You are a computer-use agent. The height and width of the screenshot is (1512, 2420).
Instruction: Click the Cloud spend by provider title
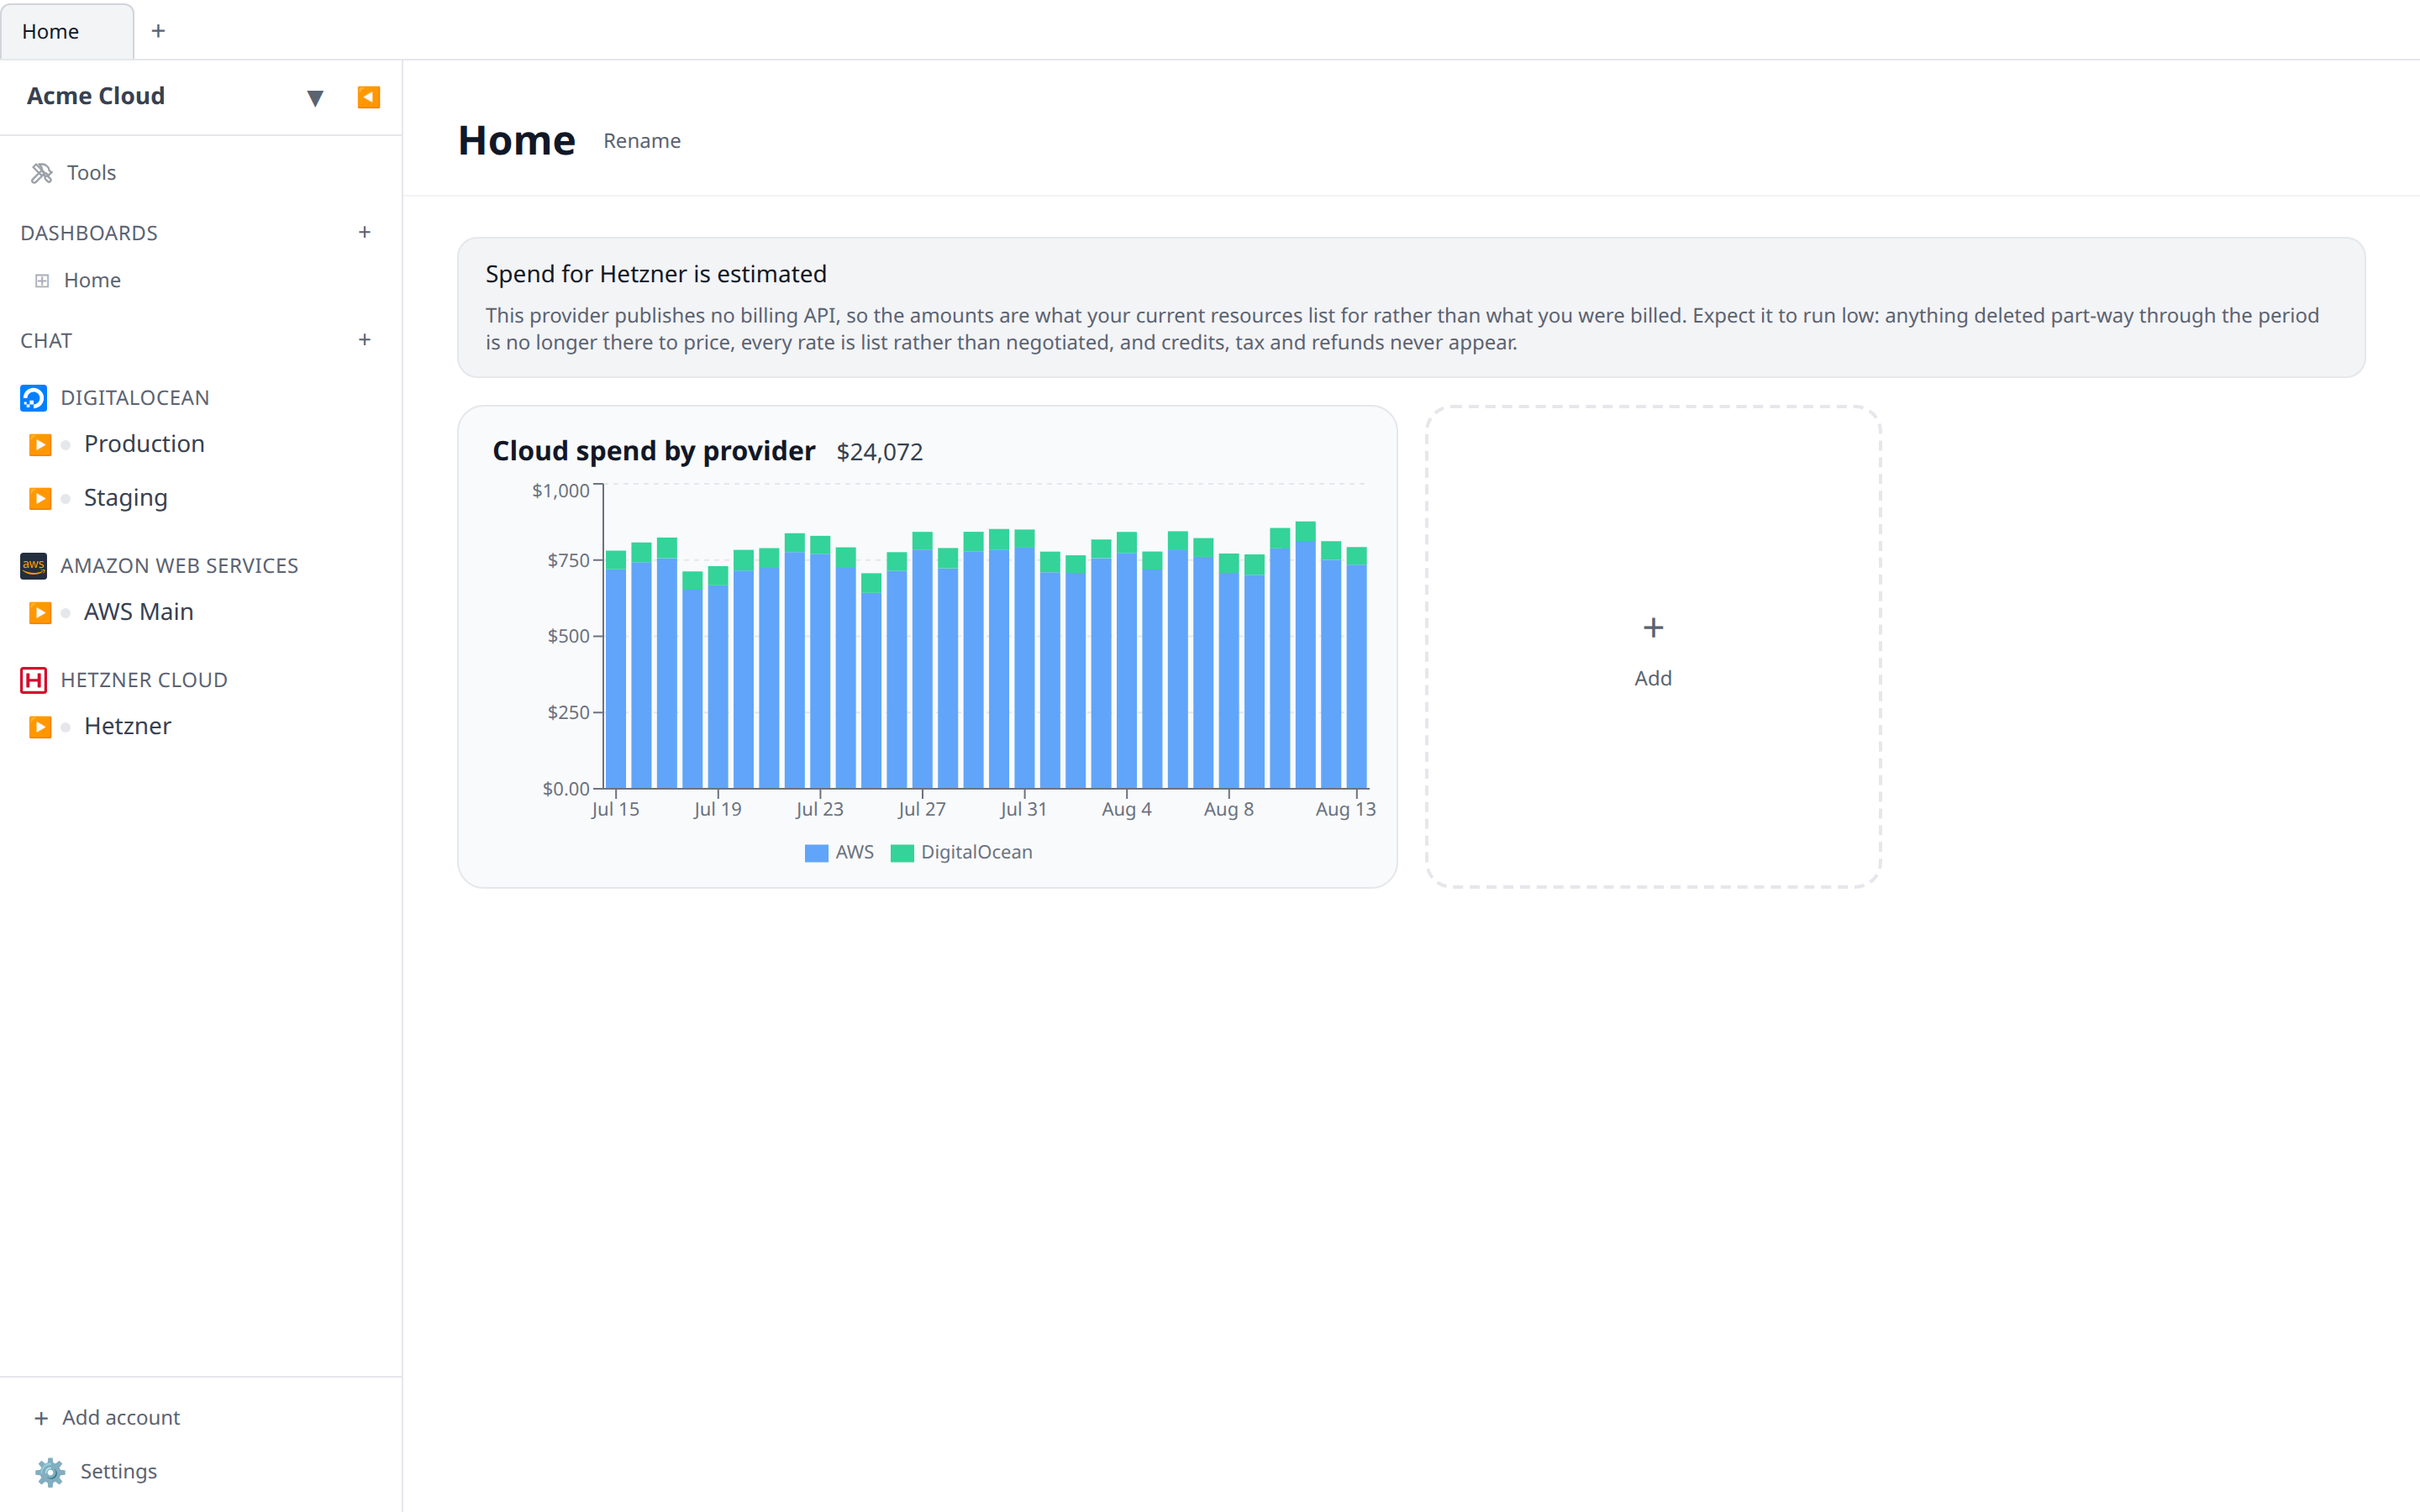point(654,451)
